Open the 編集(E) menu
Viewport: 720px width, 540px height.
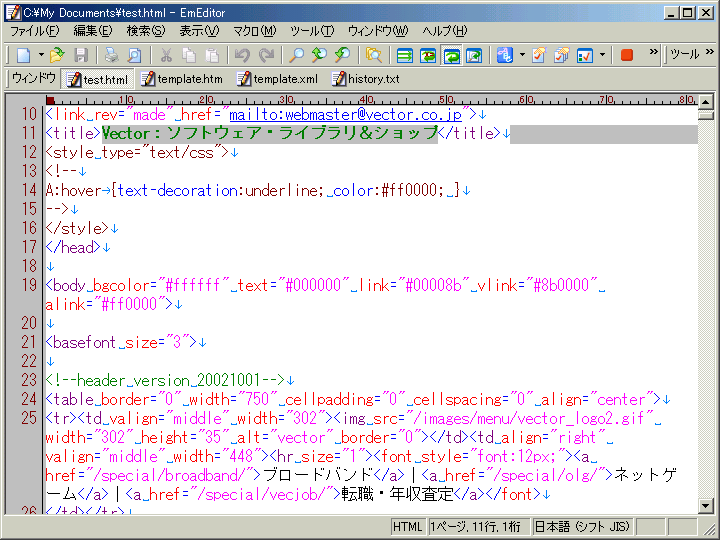93,31
